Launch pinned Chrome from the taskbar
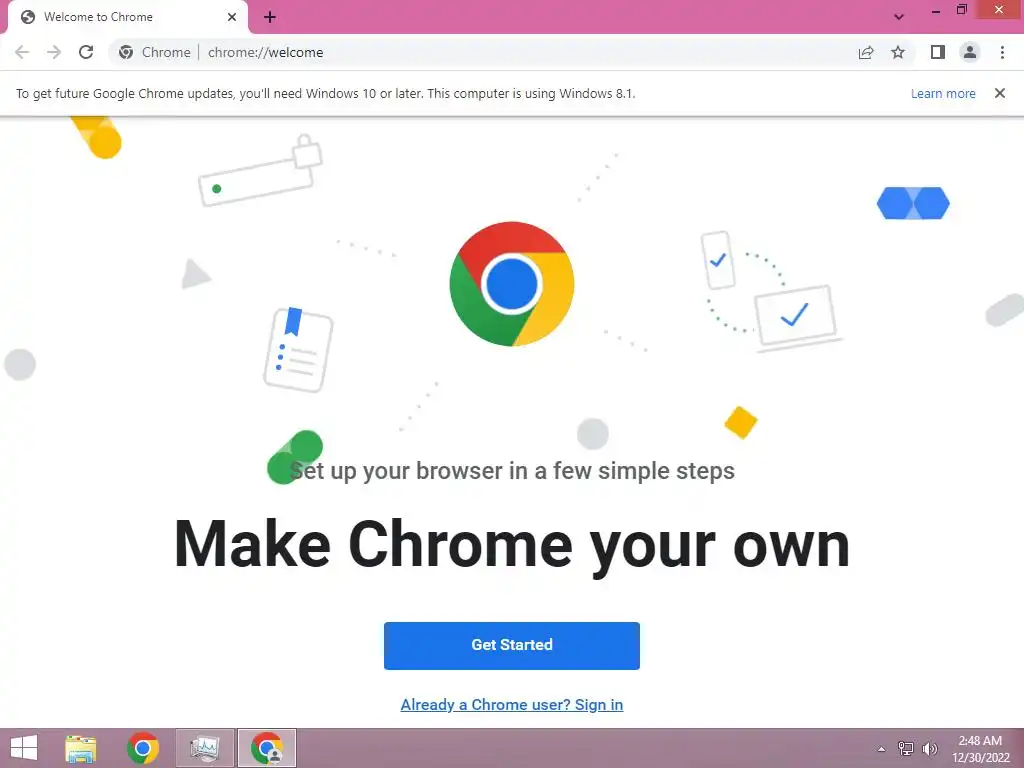 click(142, 748)
